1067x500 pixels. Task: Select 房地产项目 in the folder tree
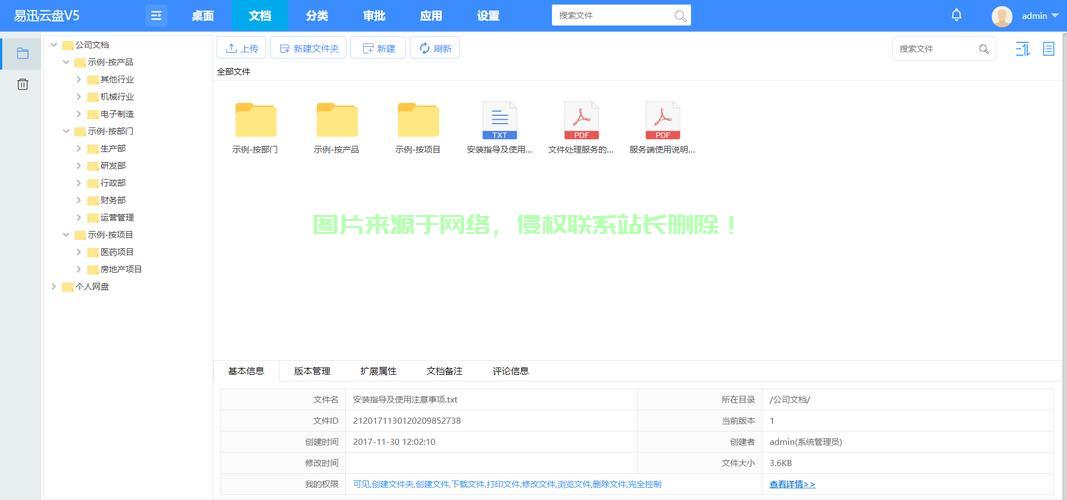point(121,269)
